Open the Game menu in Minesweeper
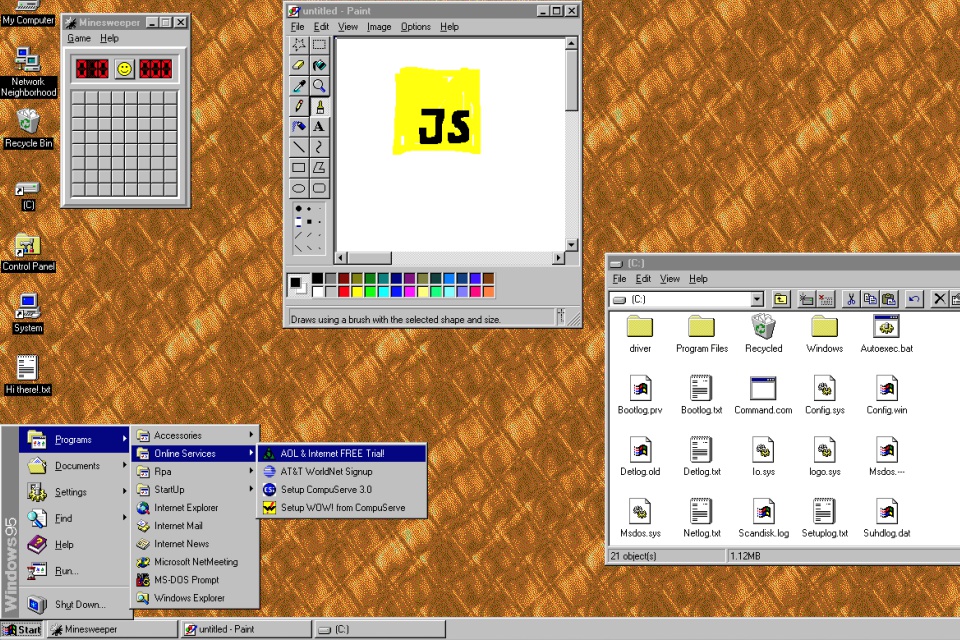 pyautogui.click(x=78, y=38)
